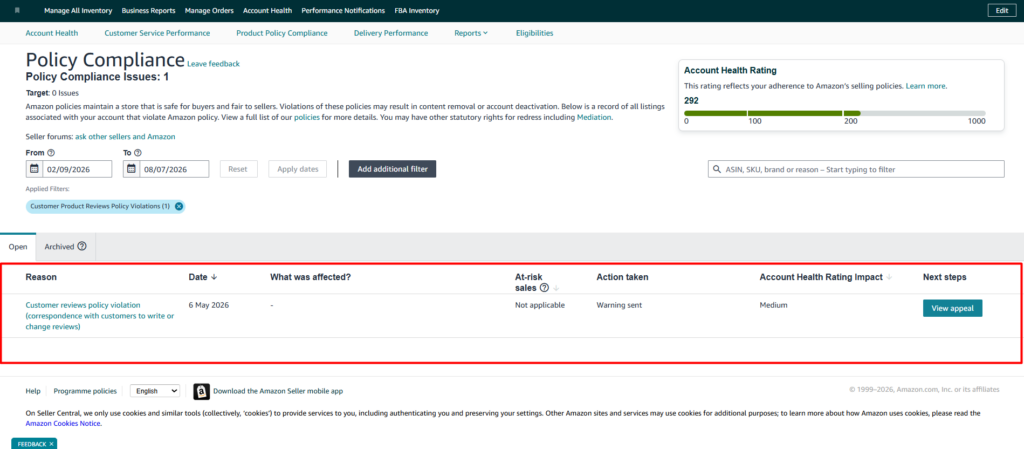Open the English language selector
This screenshot has width=1024, height=449.
point(155,390)
